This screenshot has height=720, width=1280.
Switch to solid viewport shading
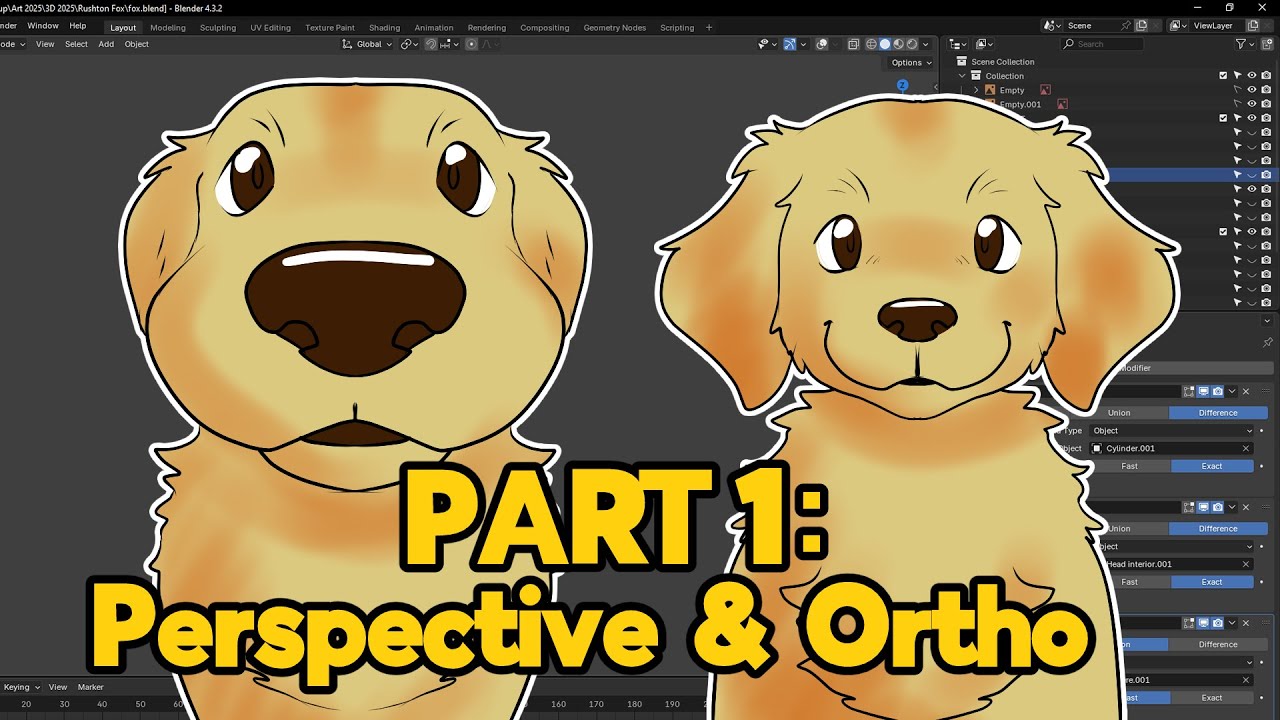(x=884, y=44)
